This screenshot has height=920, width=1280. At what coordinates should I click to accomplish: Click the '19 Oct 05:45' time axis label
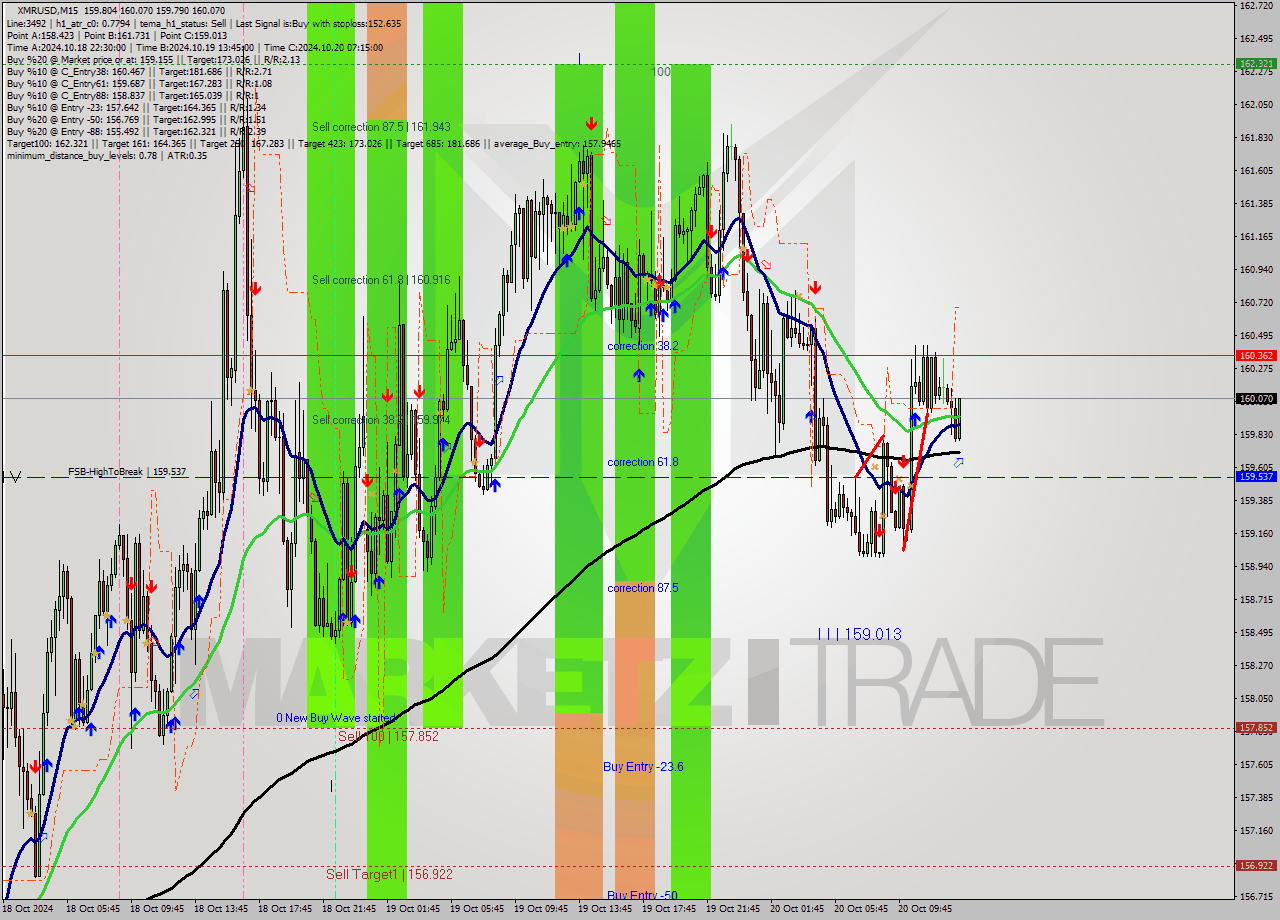tap(477, 909)
